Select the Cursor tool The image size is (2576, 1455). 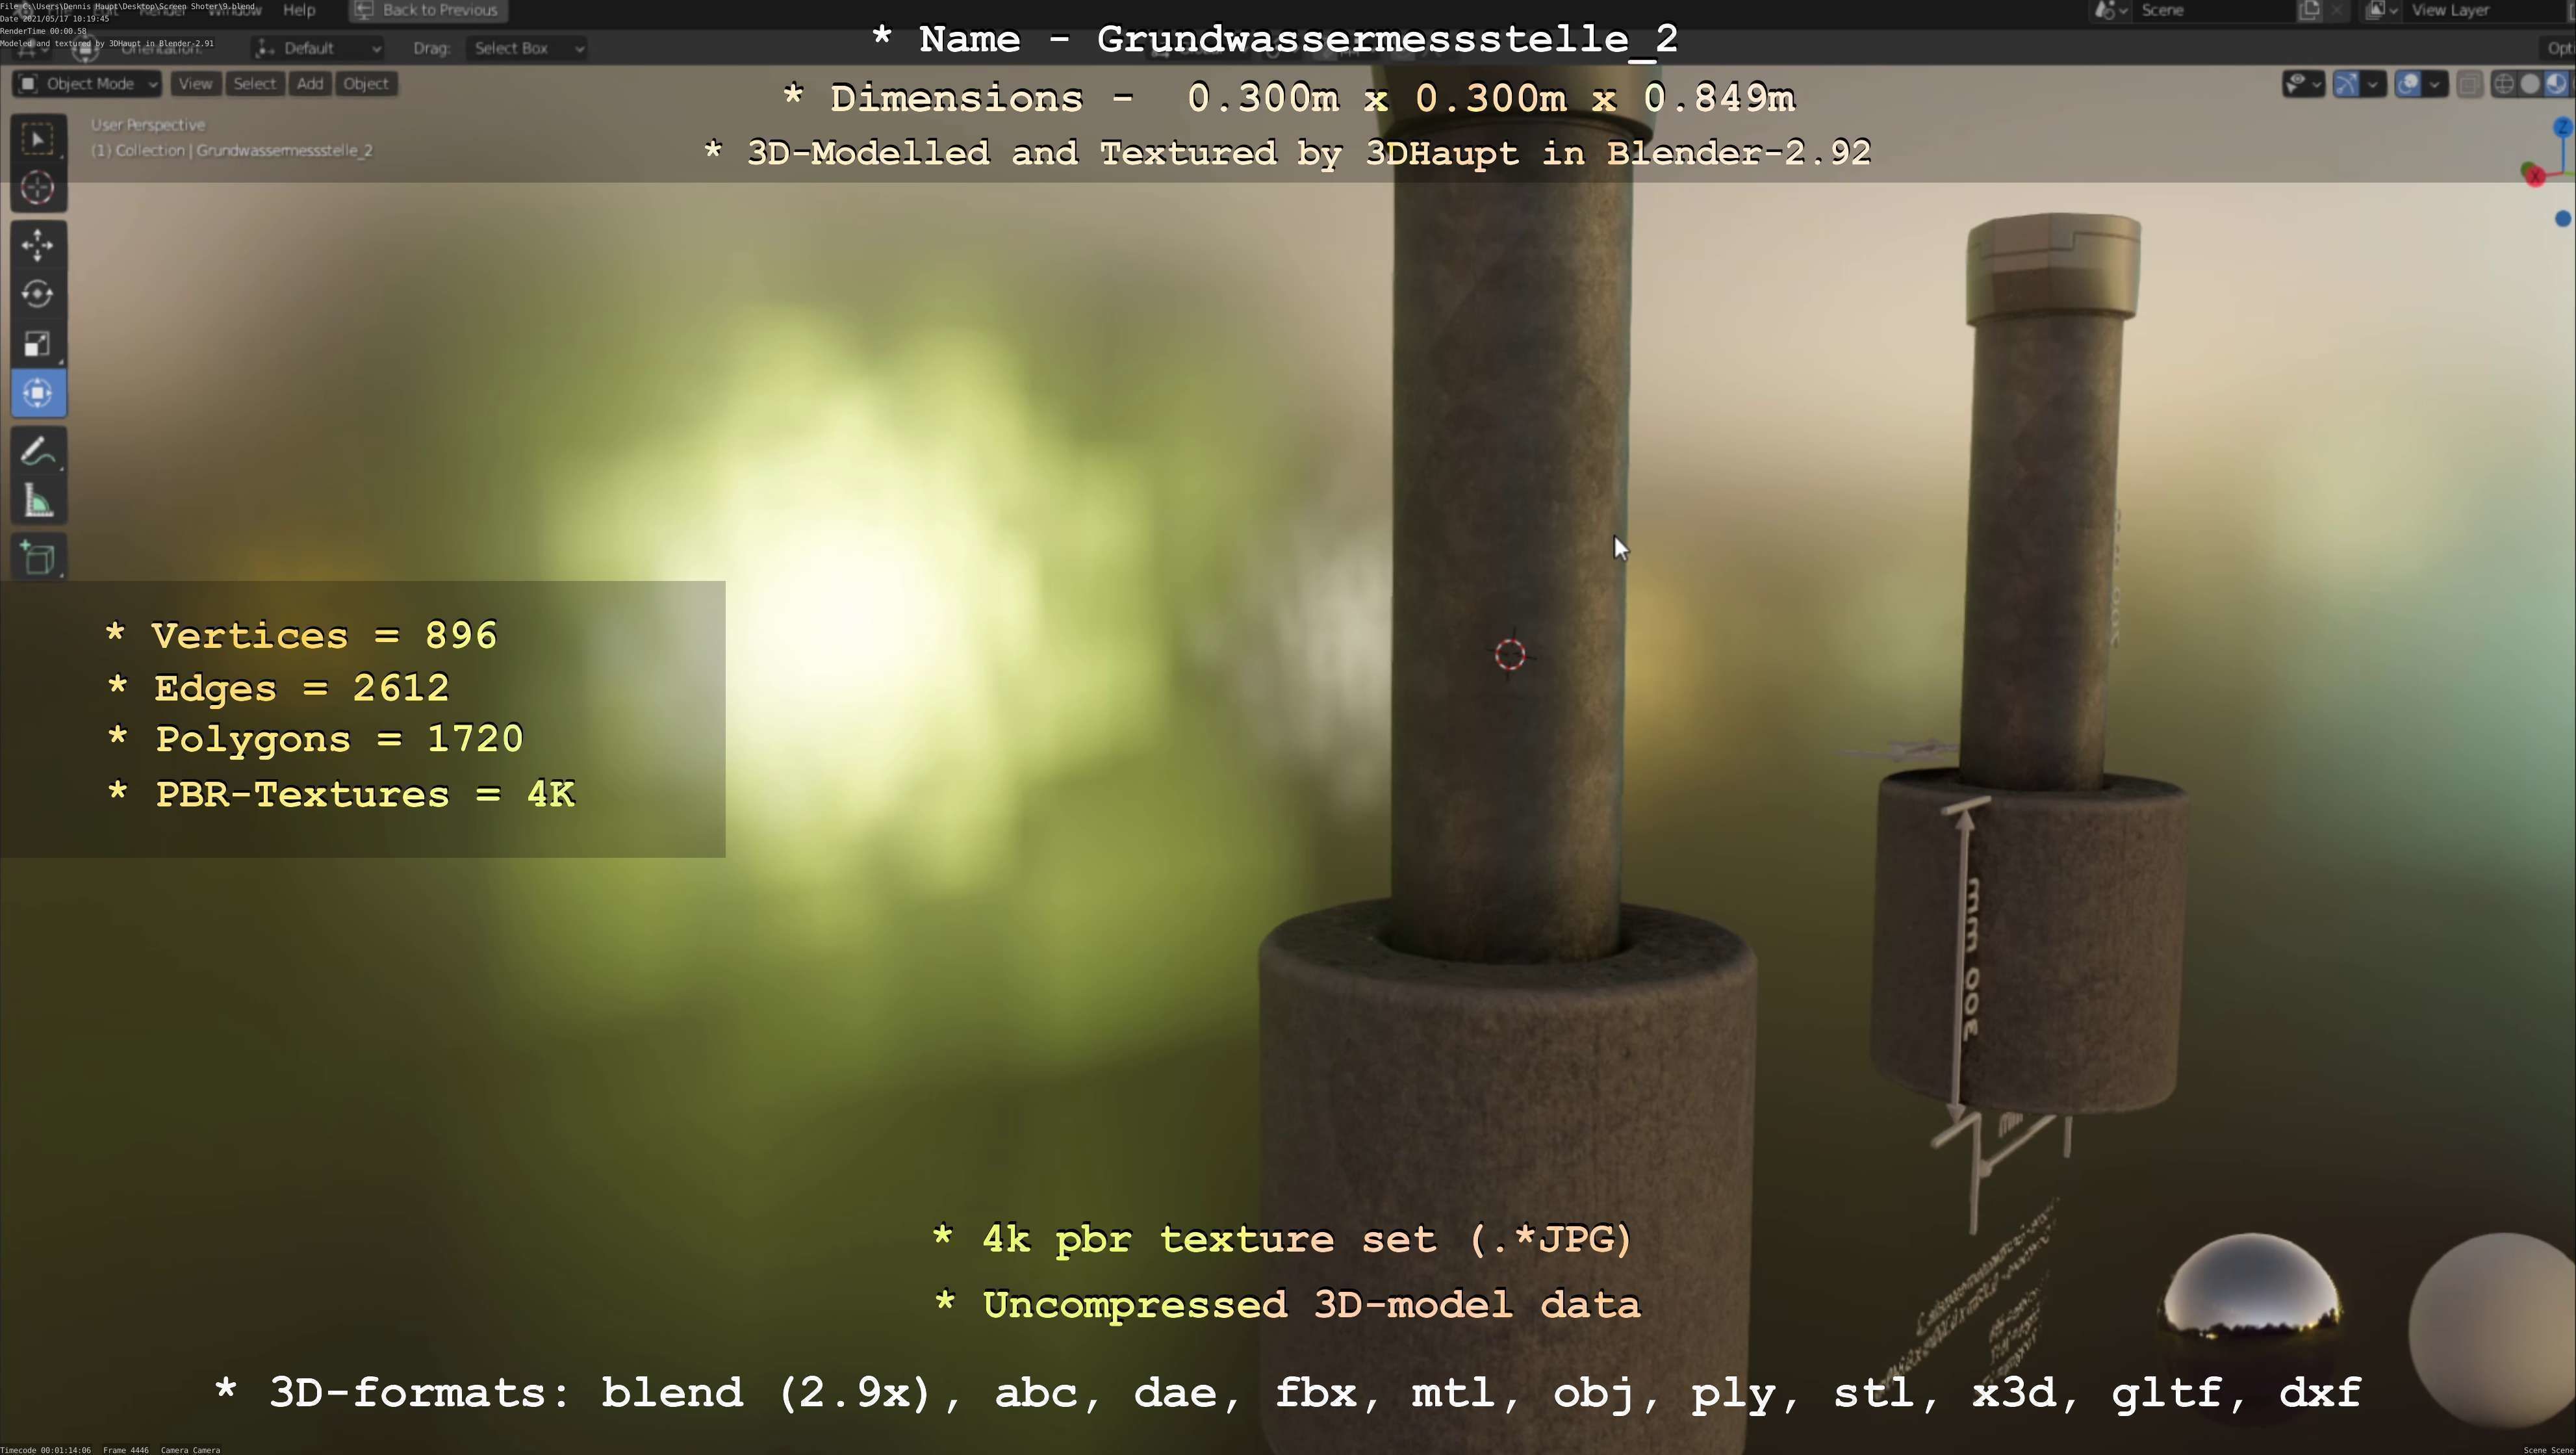[x=38, y=188]
